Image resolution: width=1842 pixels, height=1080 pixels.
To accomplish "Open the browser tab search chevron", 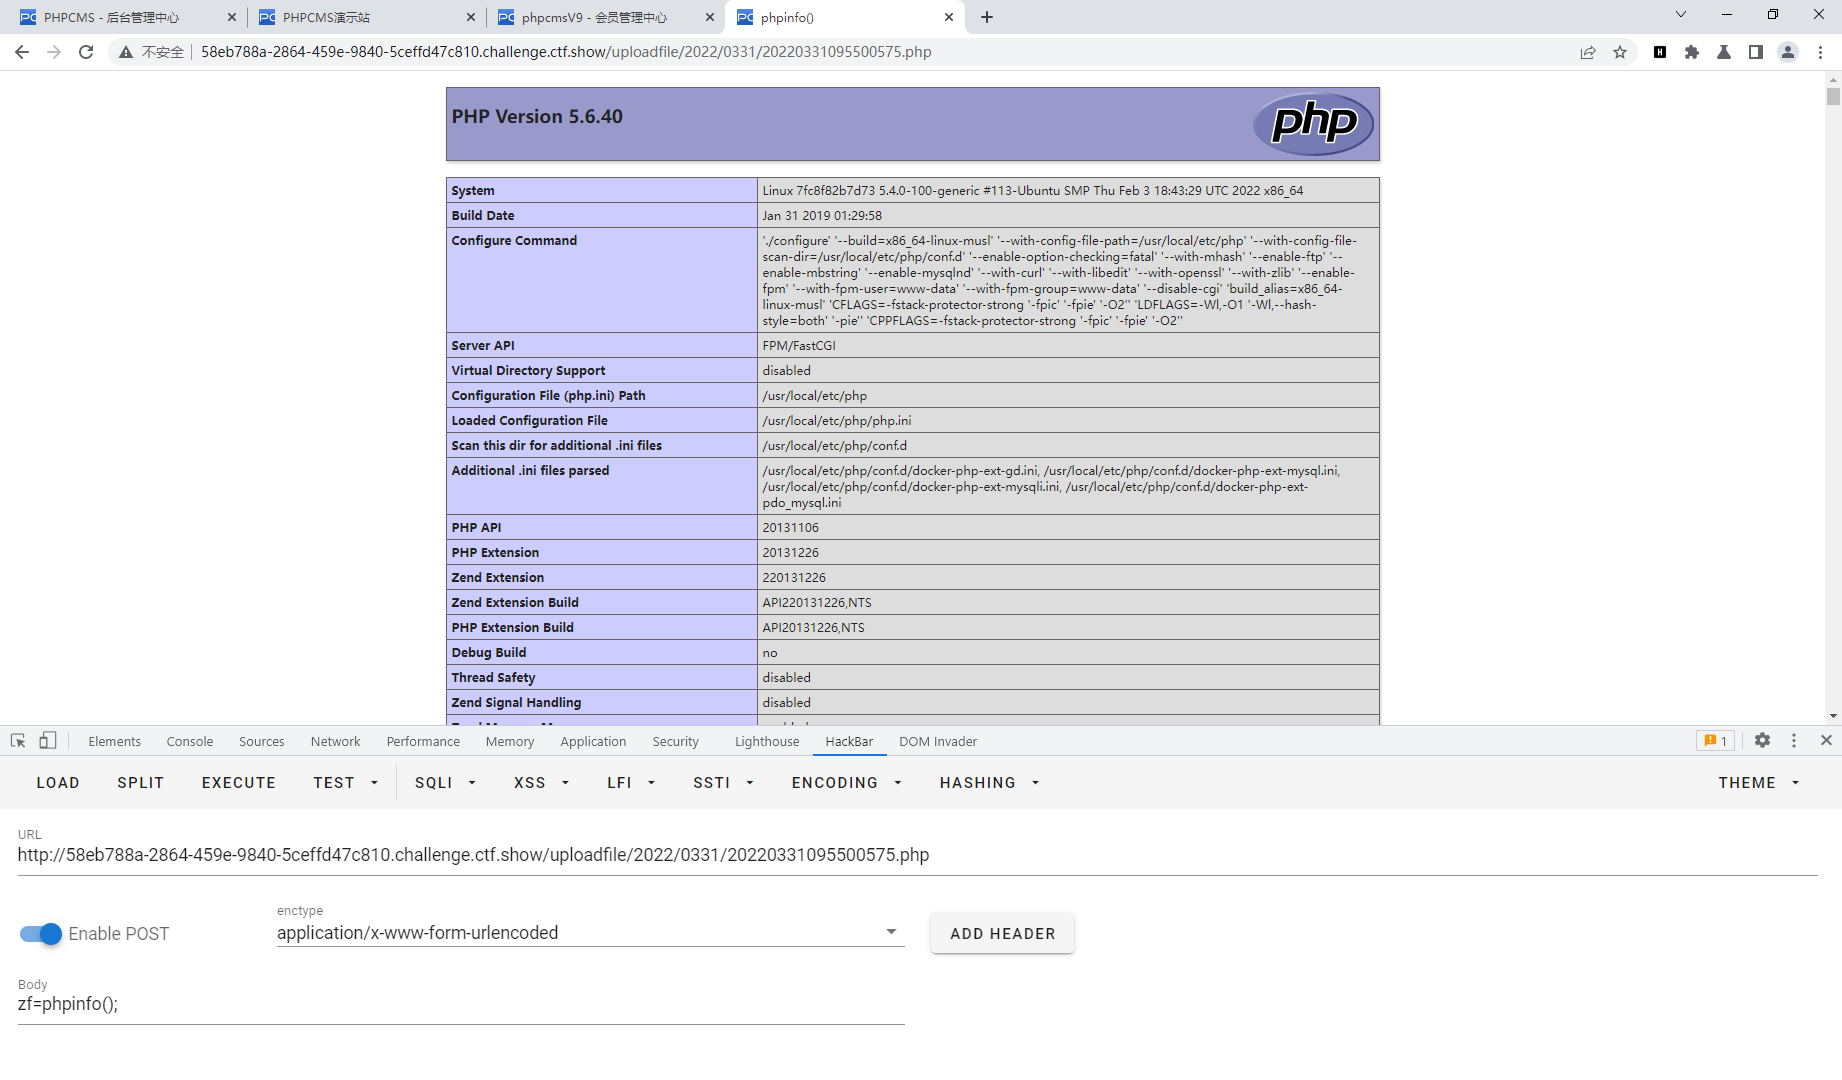I will point(1680,16).
